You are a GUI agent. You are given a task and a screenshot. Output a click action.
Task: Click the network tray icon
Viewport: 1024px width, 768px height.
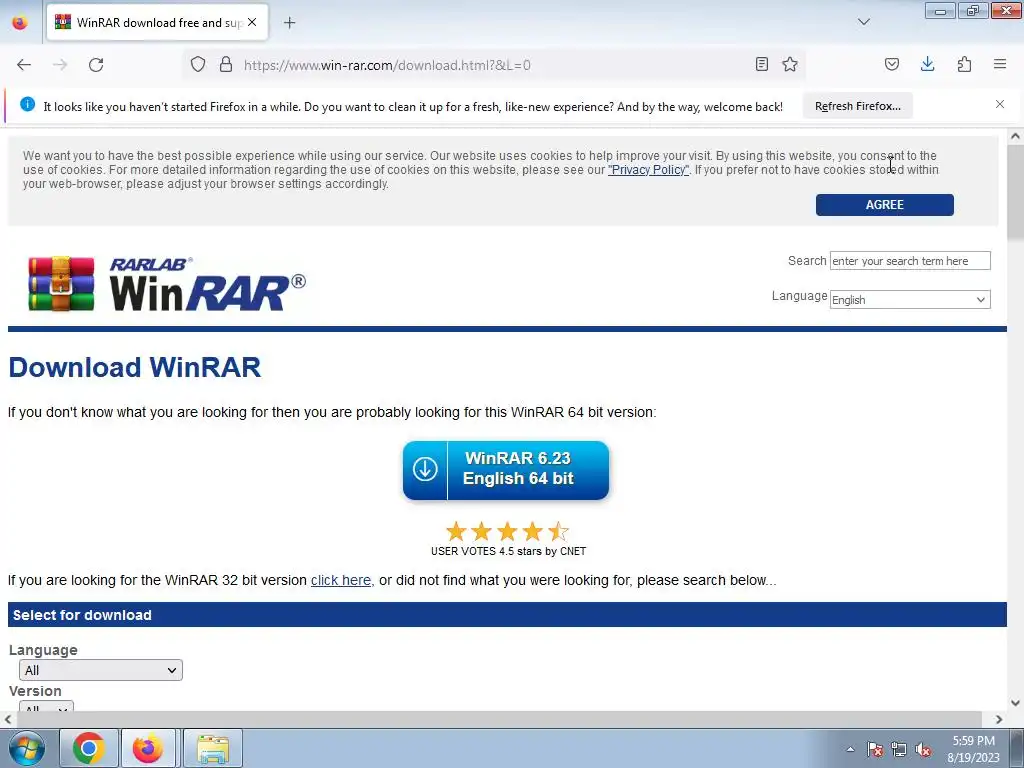pyautogui.click(x=899, y=749)
